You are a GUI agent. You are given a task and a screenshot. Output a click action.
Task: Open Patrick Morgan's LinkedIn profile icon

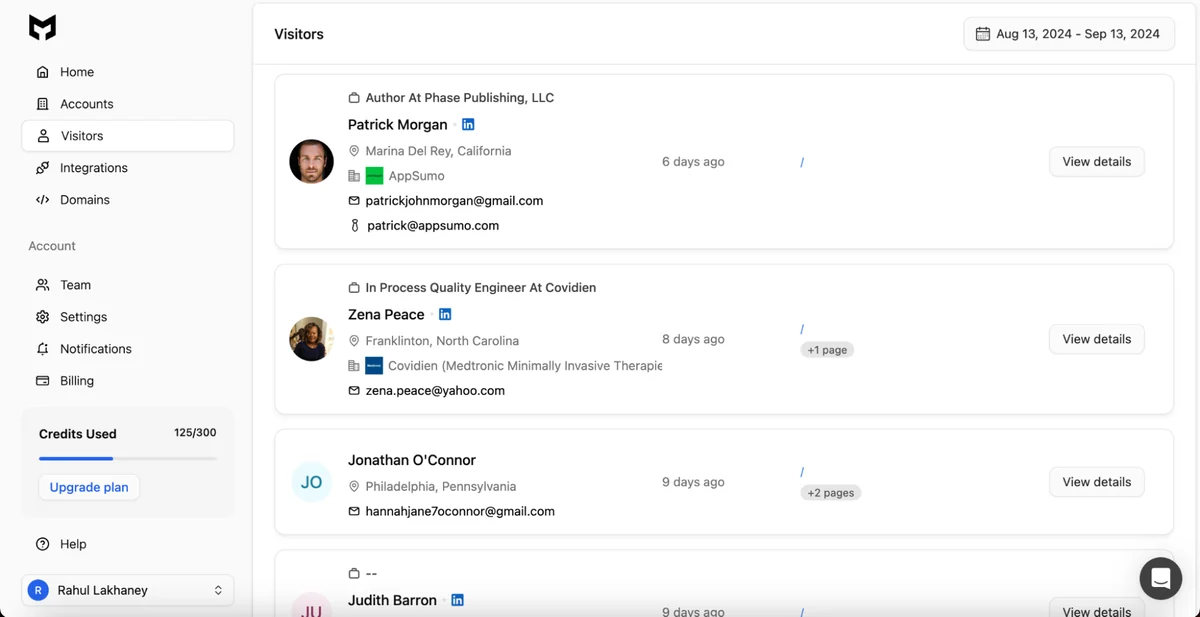point(468,124)
